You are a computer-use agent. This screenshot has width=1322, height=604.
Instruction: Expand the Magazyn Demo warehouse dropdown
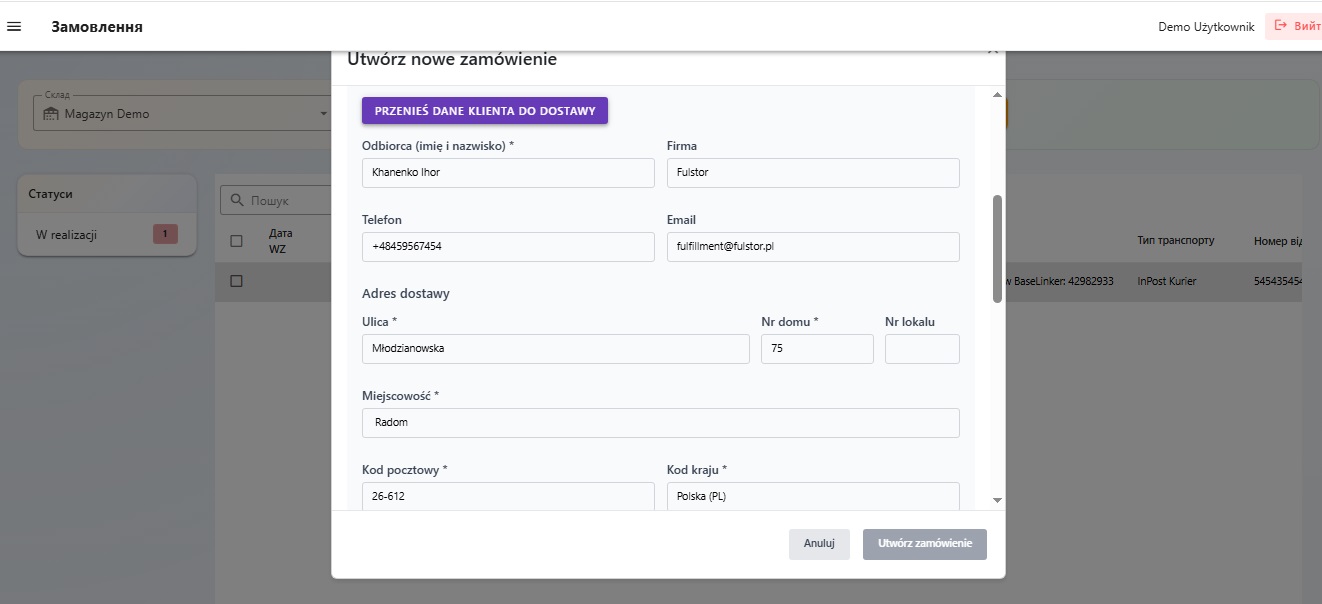tap(323, 114)
